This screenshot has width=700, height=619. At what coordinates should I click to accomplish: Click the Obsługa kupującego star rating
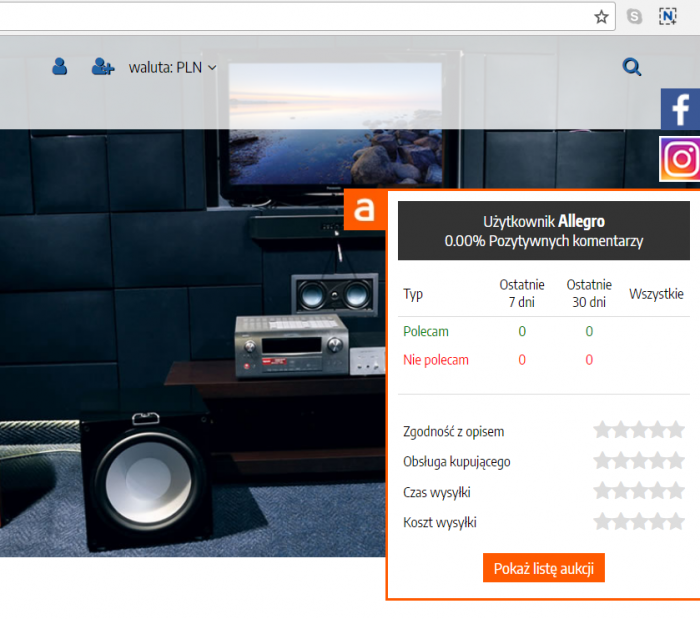click(639, 460)
